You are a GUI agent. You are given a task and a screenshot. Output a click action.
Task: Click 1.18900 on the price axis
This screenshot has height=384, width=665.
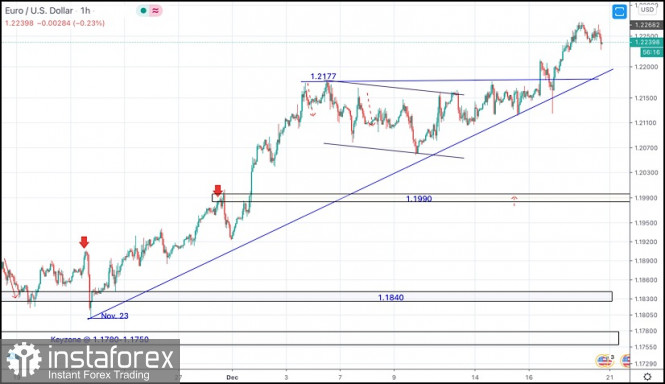tap(646, 261)
